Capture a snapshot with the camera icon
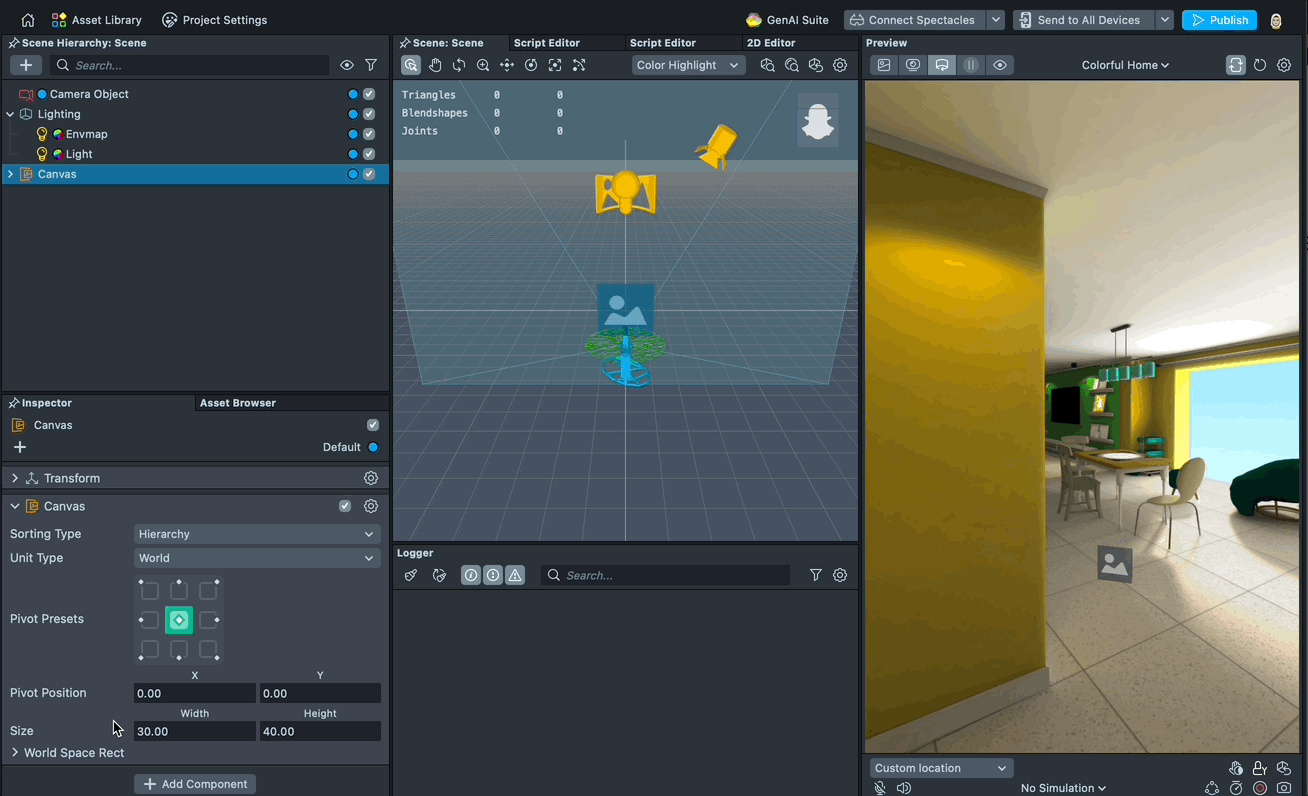The width and height of the screenshot is (1308, 796). click(x=1283, y=787)
